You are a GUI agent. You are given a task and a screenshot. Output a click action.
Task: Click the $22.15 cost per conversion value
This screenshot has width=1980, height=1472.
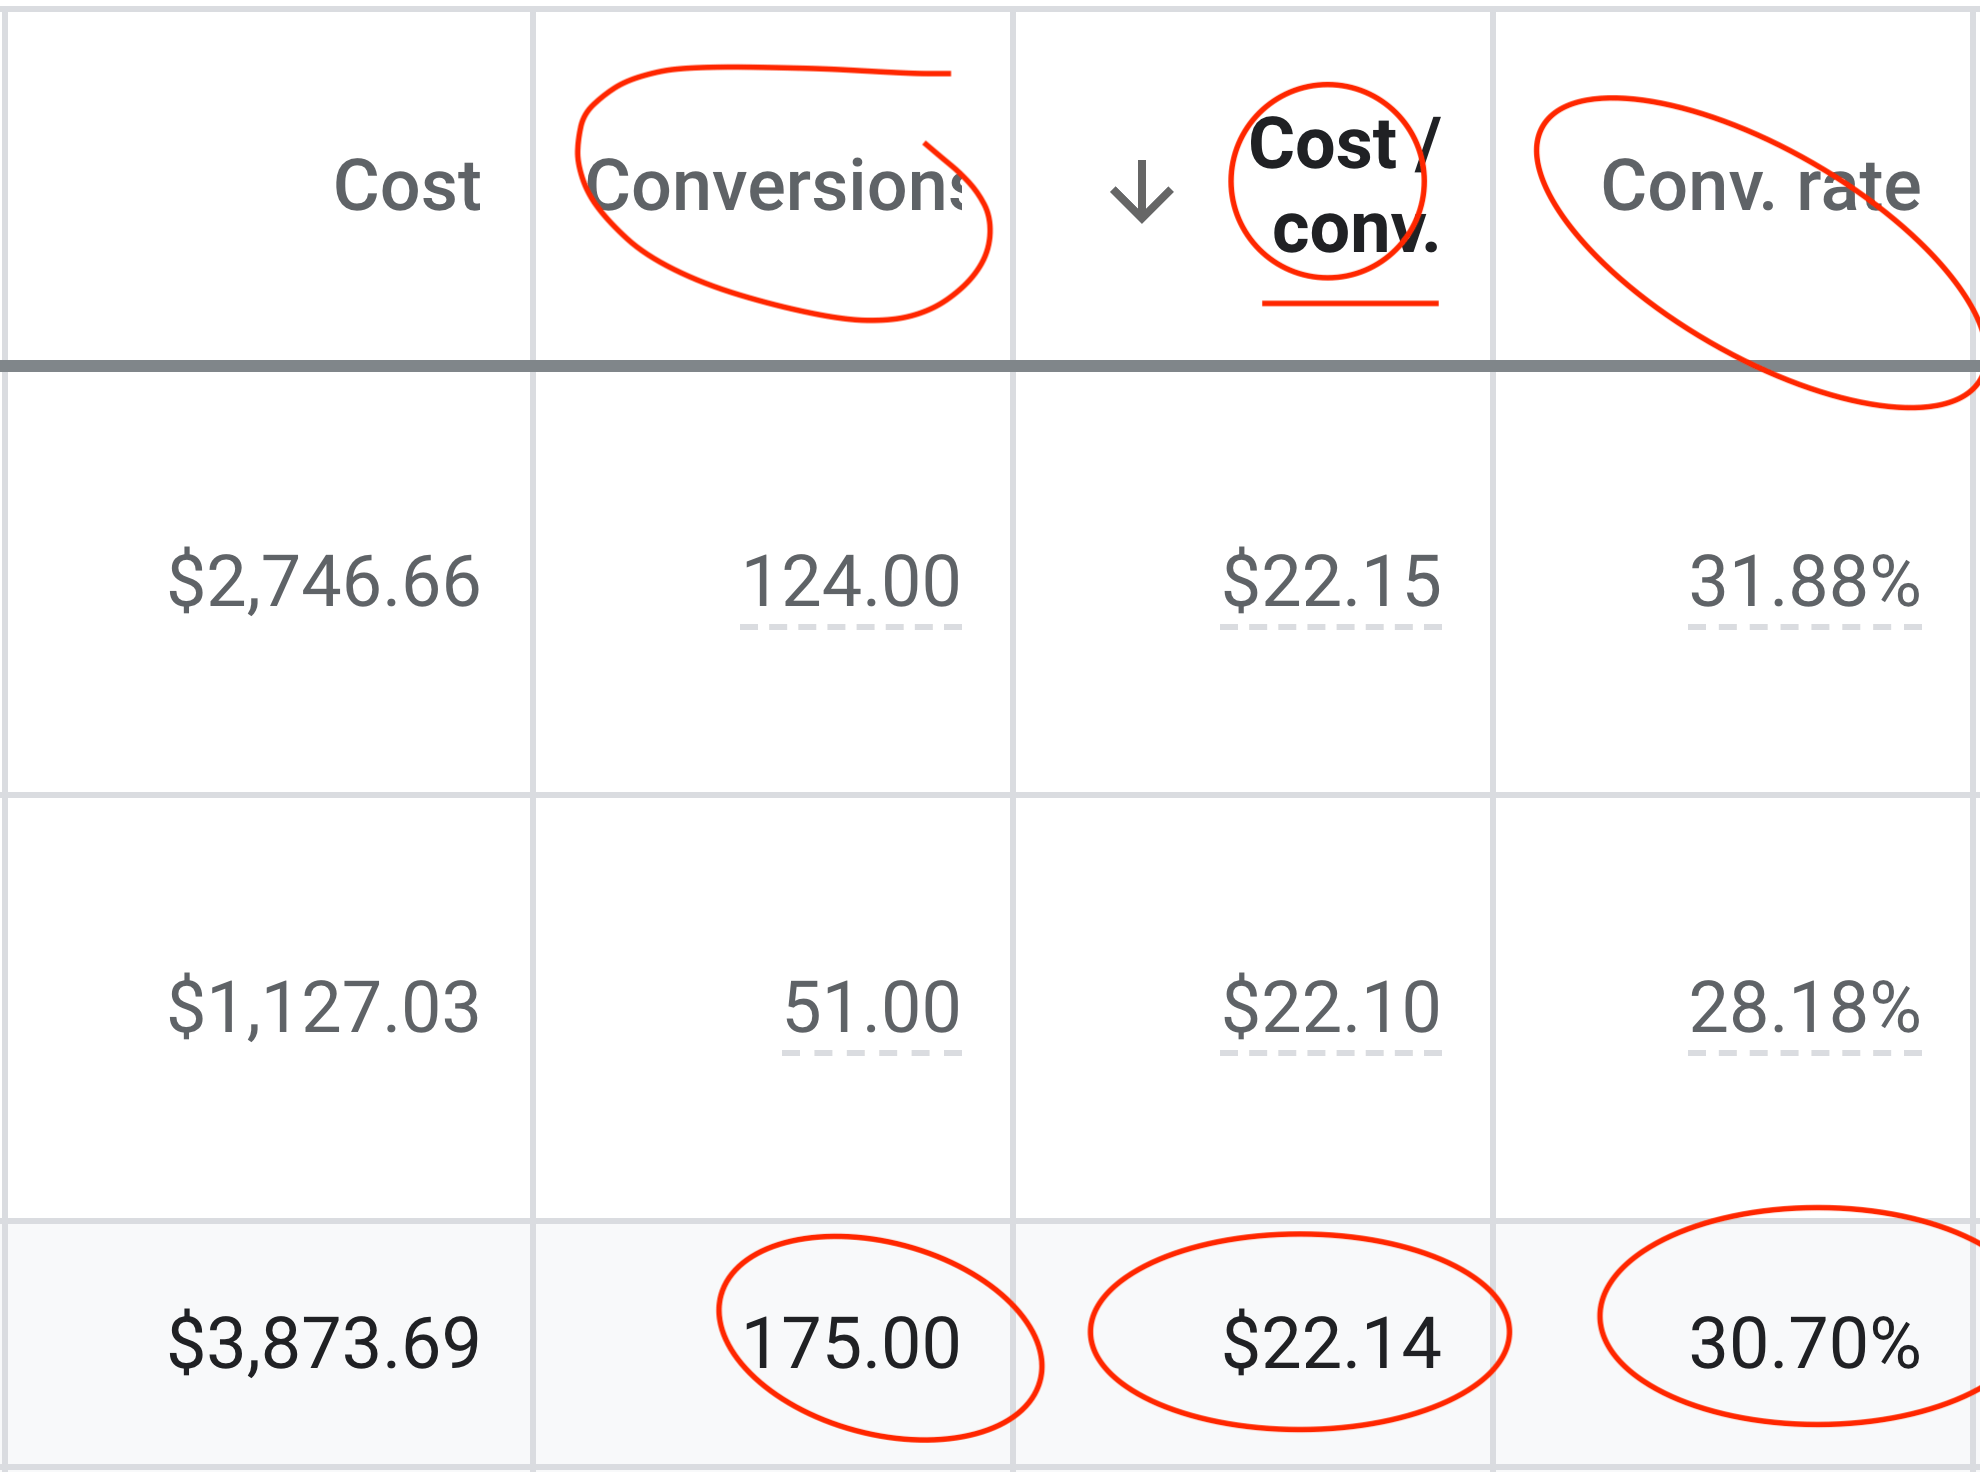[1331, 581]
